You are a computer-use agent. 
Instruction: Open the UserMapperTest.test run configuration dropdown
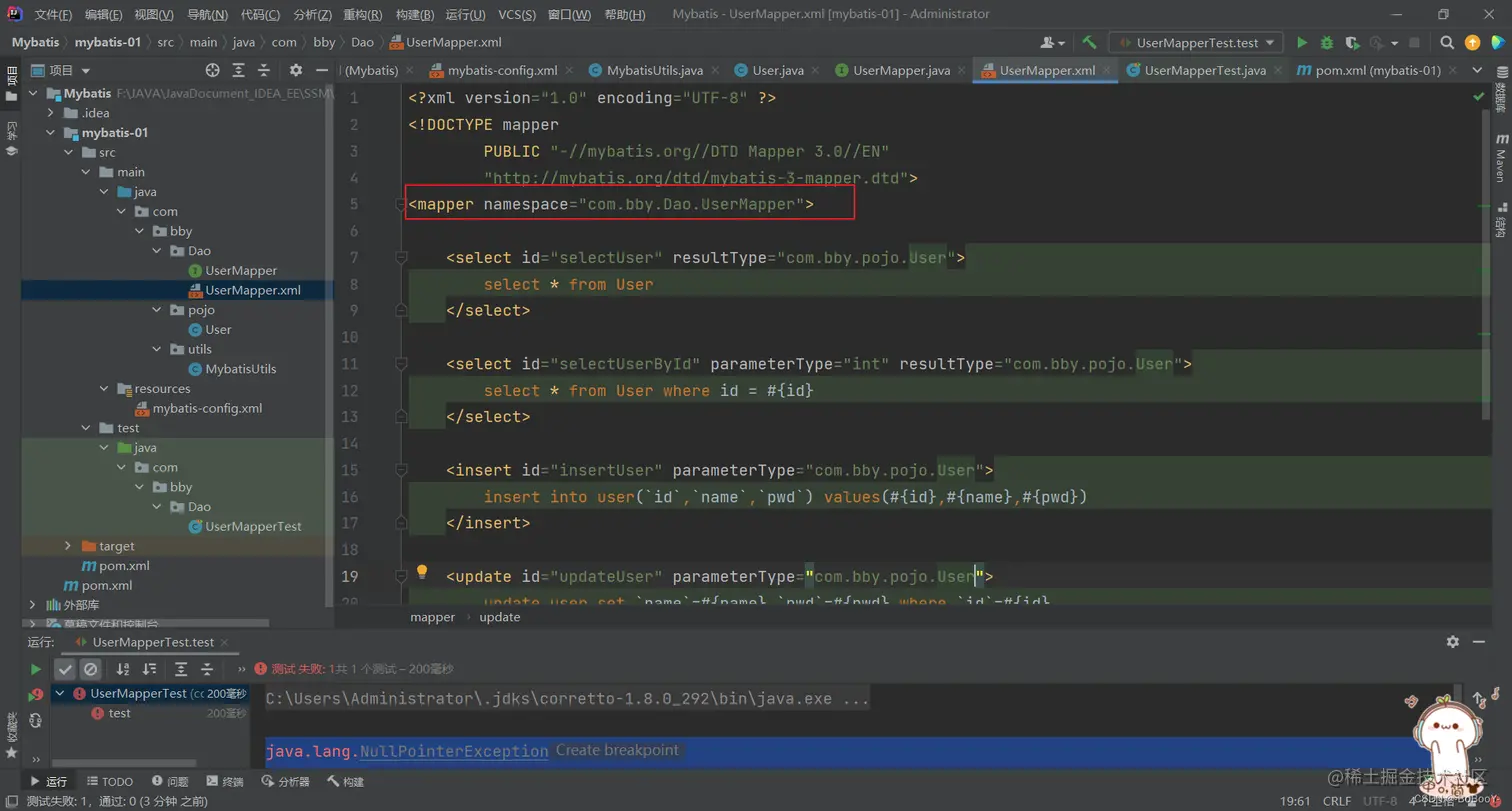[1196, 43]
